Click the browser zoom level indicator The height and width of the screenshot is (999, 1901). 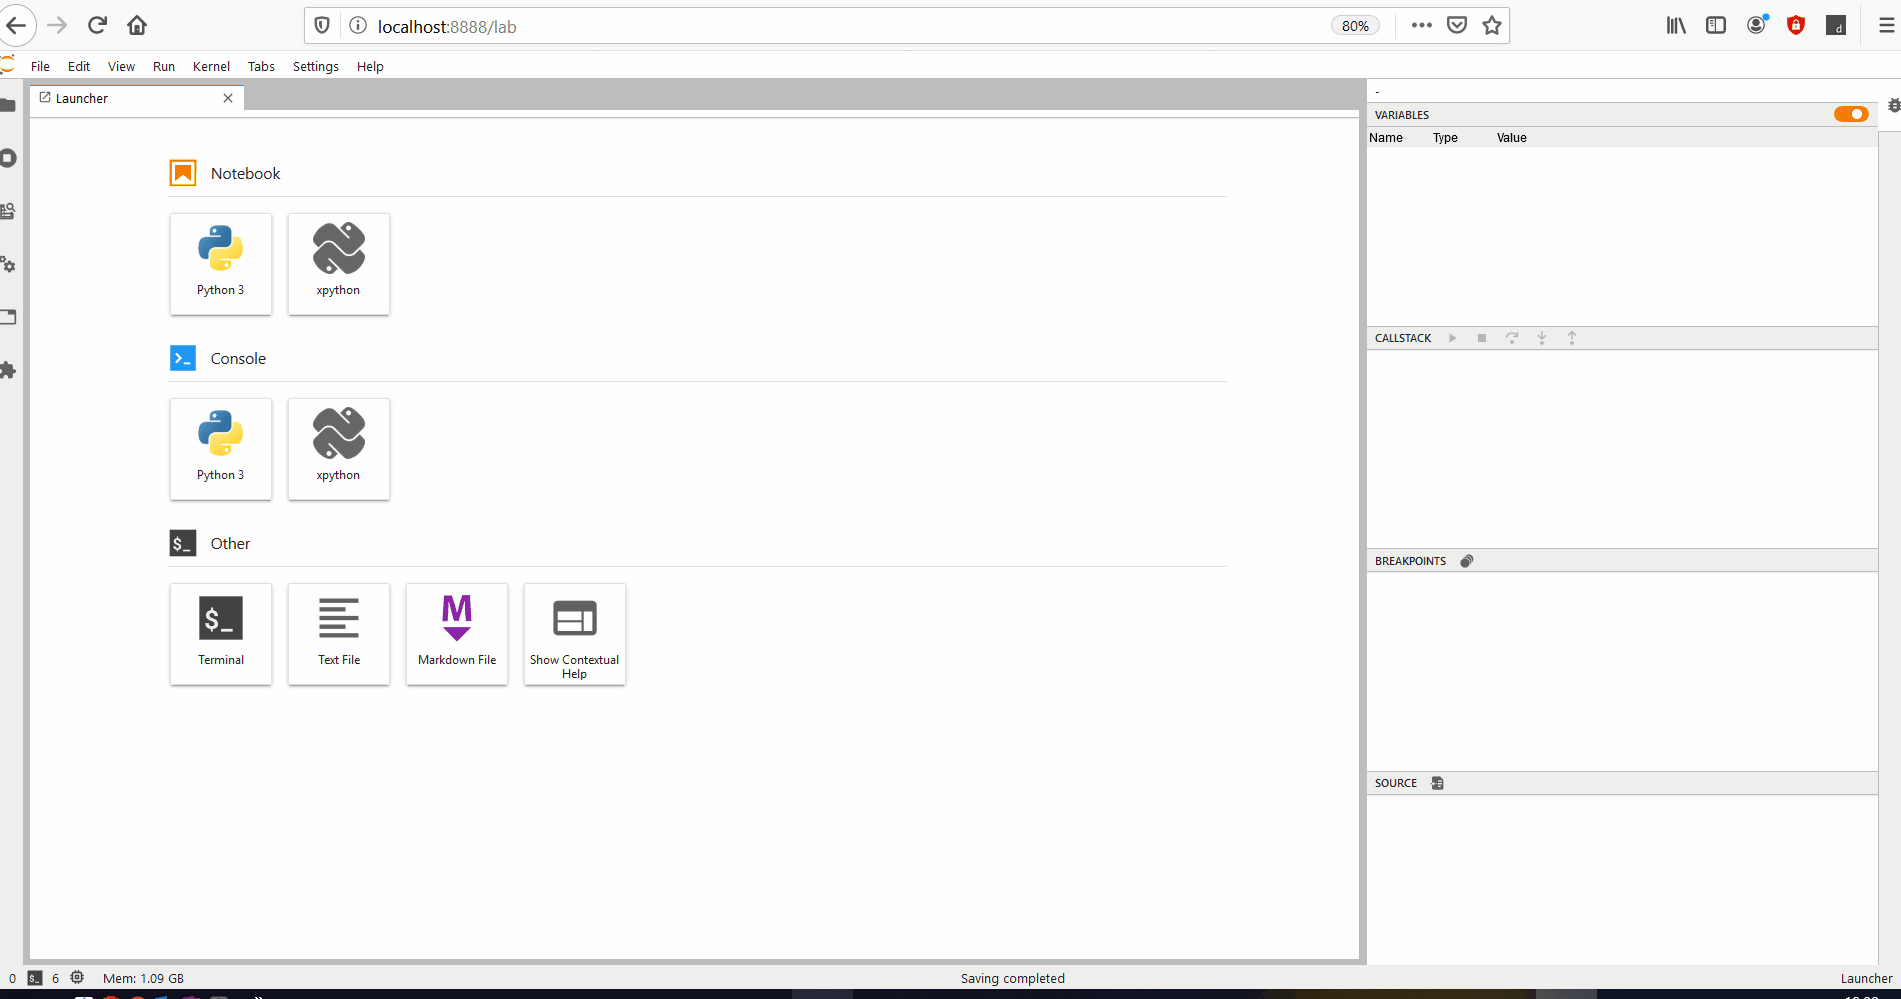click(1354, 25)
